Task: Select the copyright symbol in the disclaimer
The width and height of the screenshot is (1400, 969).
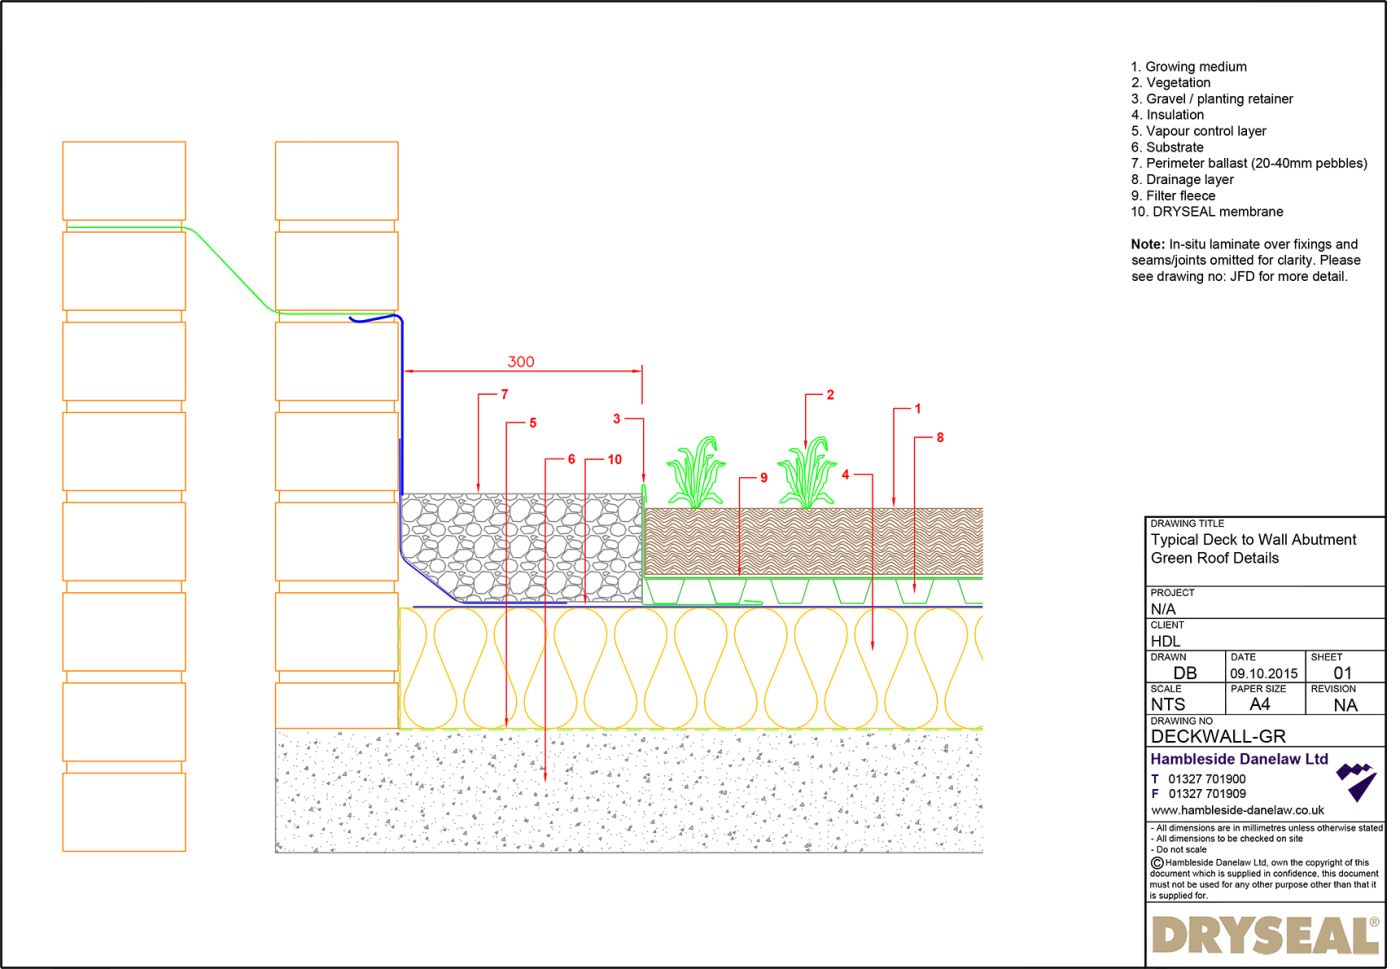Action: (1155, 861)
